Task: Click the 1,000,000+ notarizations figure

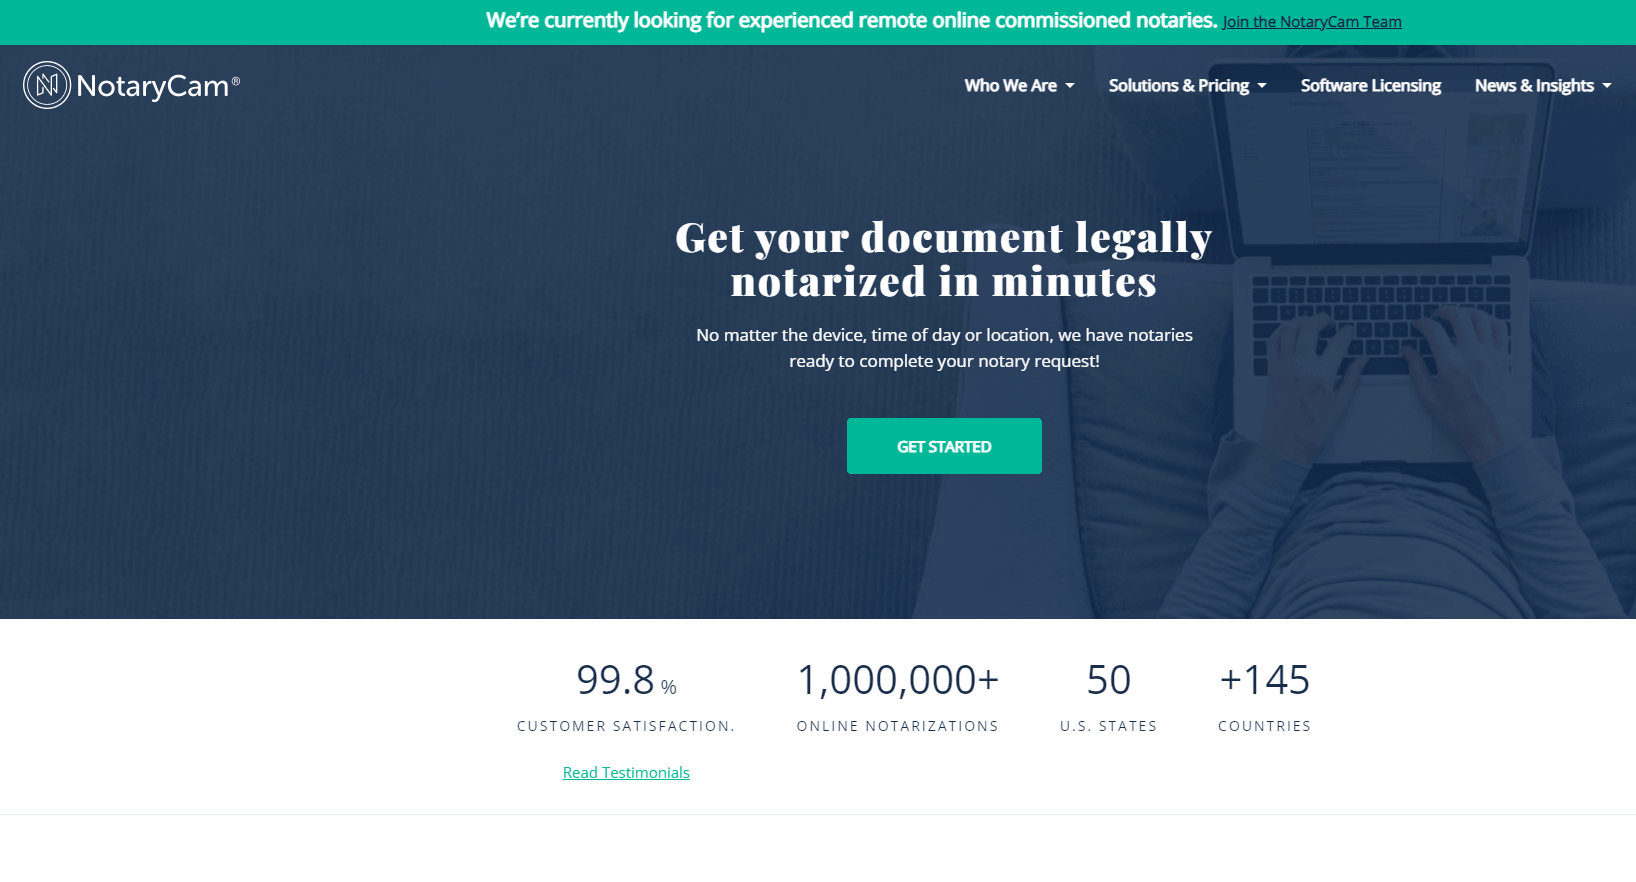Action: (x=897, y=681)
